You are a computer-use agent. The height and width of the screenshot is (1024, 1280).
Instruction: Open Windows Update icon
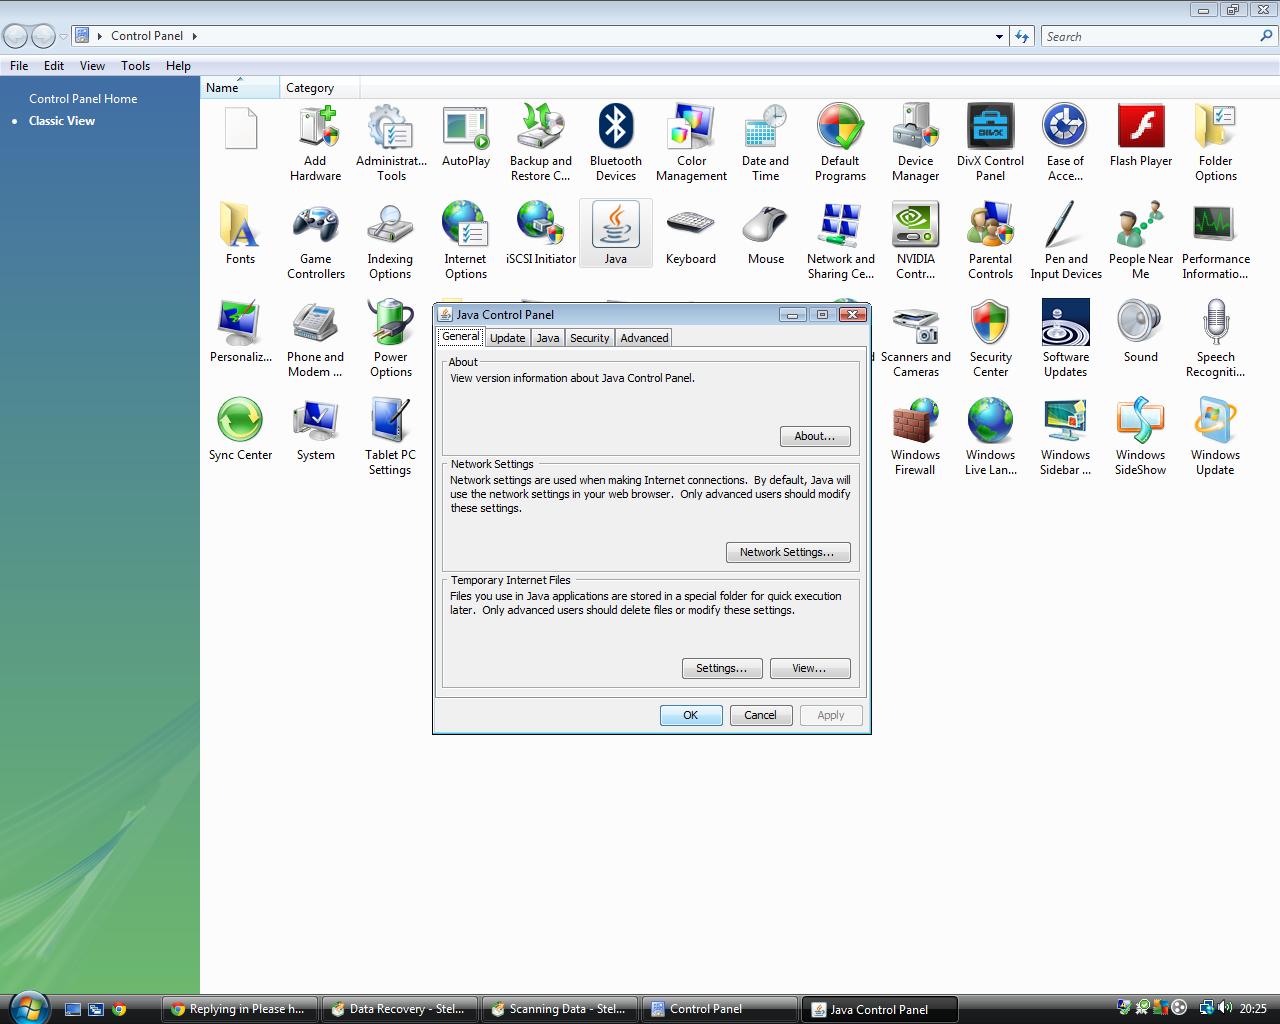pos(1215,437)
